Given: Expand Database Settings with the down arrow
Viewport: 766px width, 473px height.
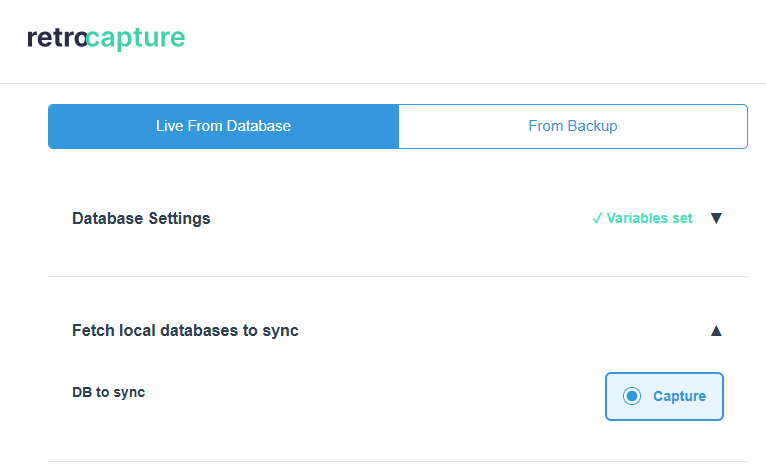Looking at the screenshot, I should [715, 218].
